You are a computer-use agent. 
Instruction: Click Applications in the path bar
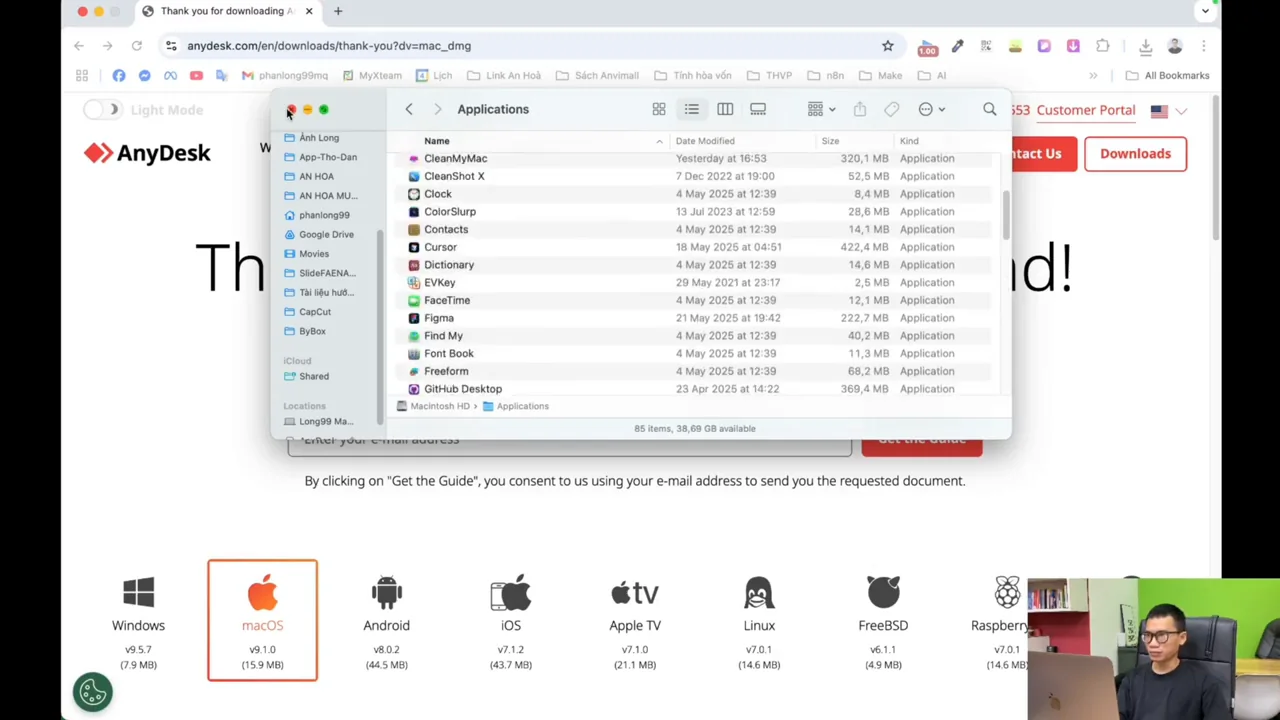516,406
